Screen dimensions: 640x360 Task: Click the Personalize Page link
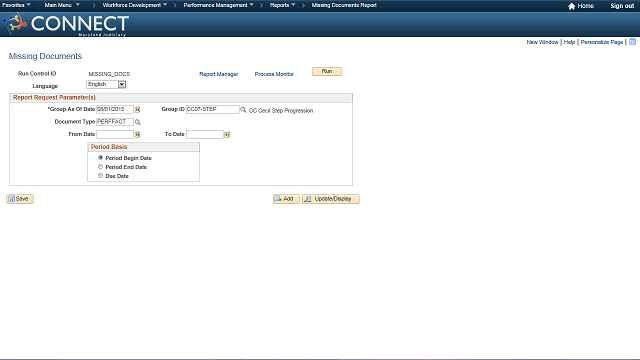pos(602,42)
